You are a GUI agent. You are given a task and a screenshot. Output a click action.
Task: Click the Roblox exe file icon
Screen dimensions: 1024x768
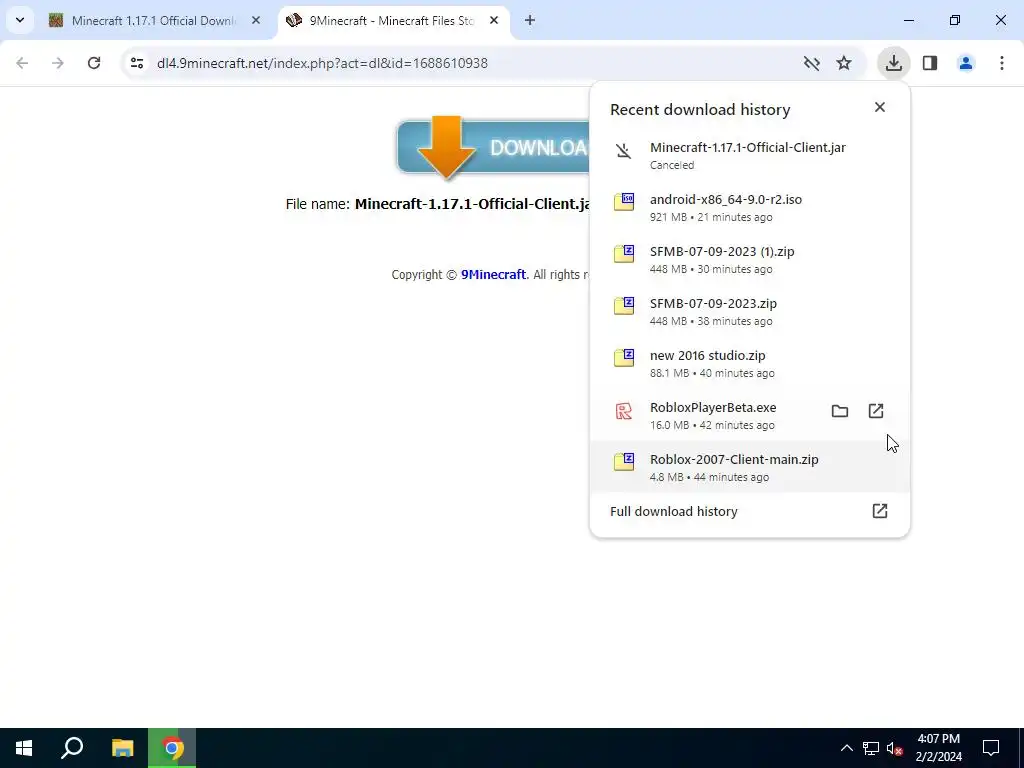[624, 411]
